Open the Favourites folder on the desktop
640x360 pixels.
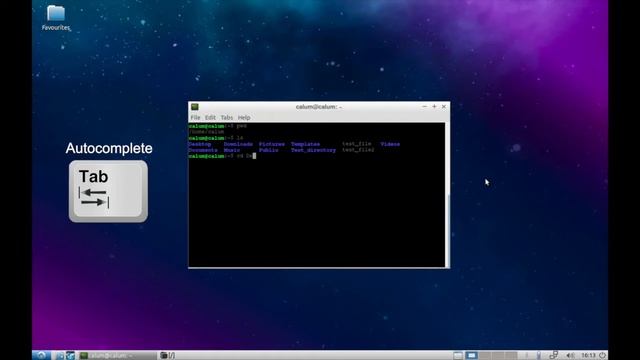pyautogui.click(x=56, y=18)
